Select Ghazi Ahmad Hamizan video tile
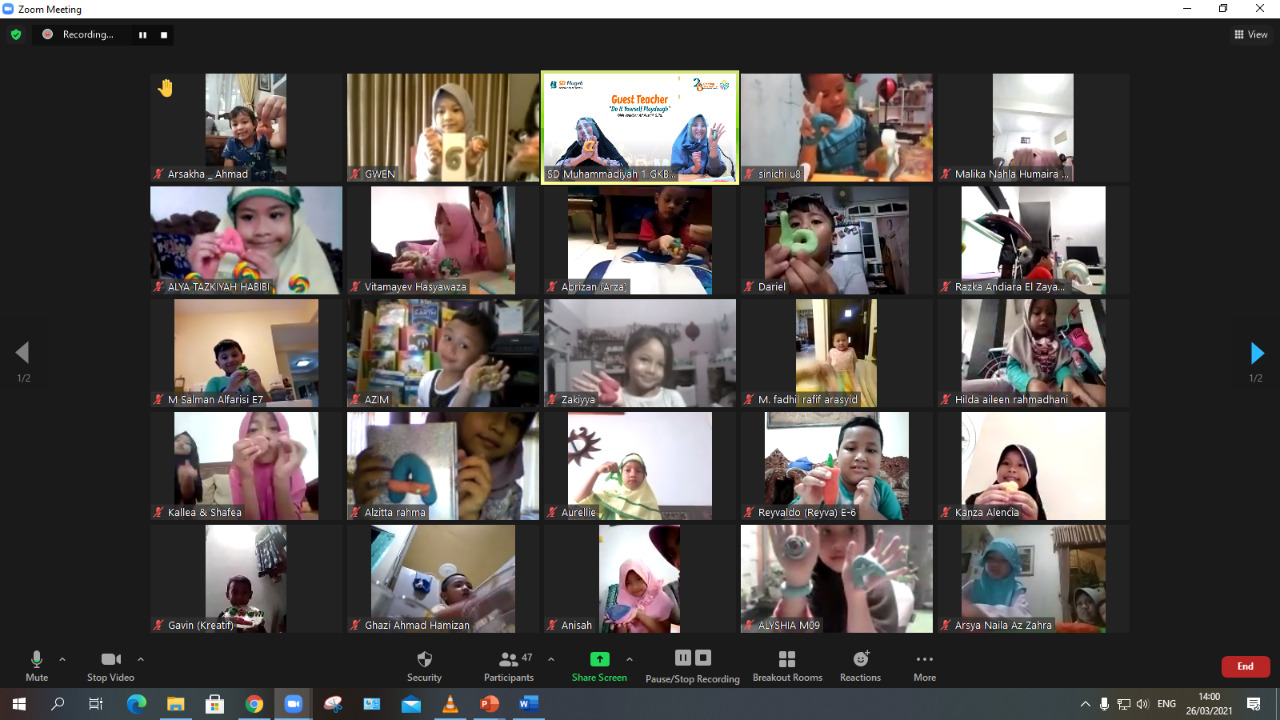The image size is (1280, 720). [443, 579]
